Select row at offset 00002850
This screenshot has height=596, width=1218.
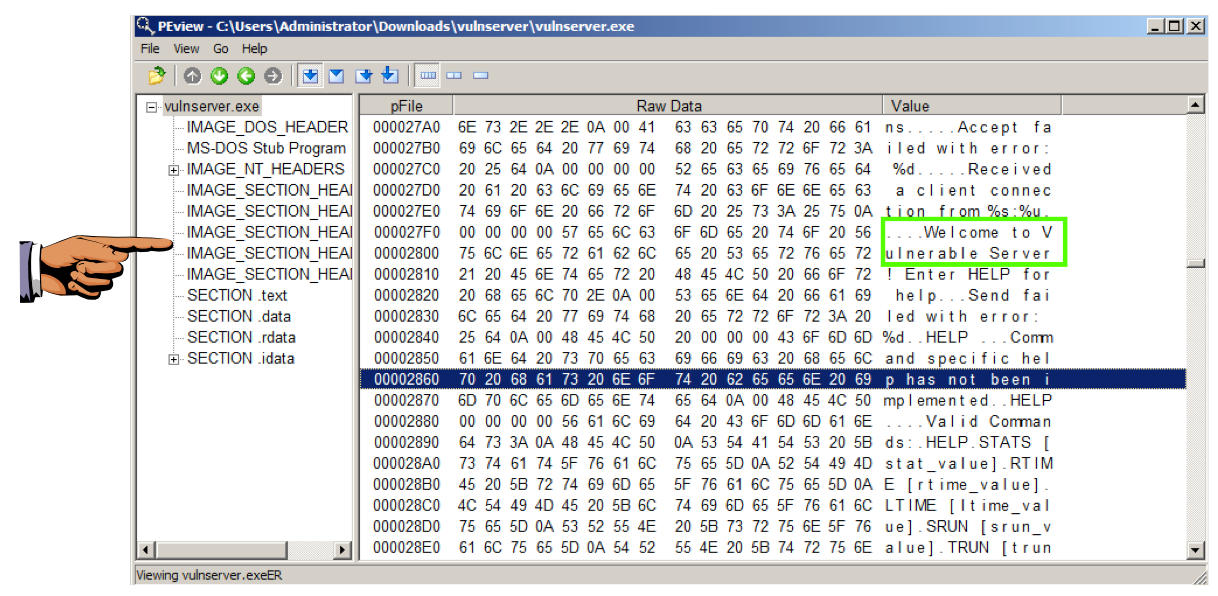coord(772,358)
